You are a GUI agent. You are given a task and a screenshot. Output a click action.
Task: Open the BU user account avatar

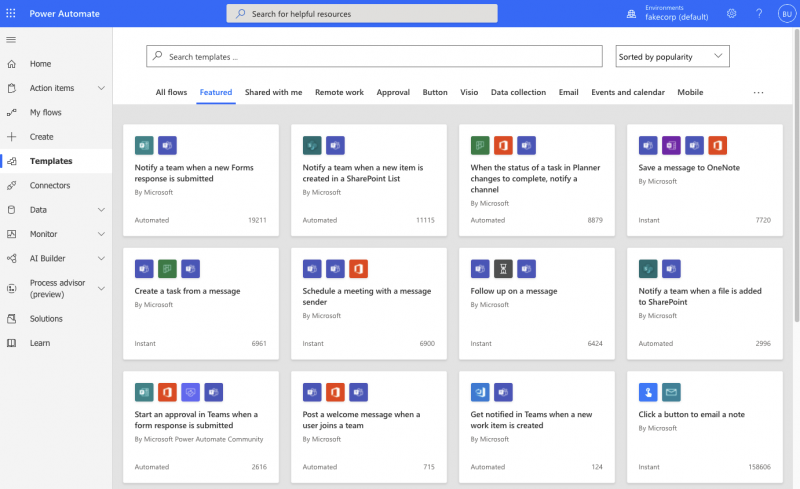point(785,13)
